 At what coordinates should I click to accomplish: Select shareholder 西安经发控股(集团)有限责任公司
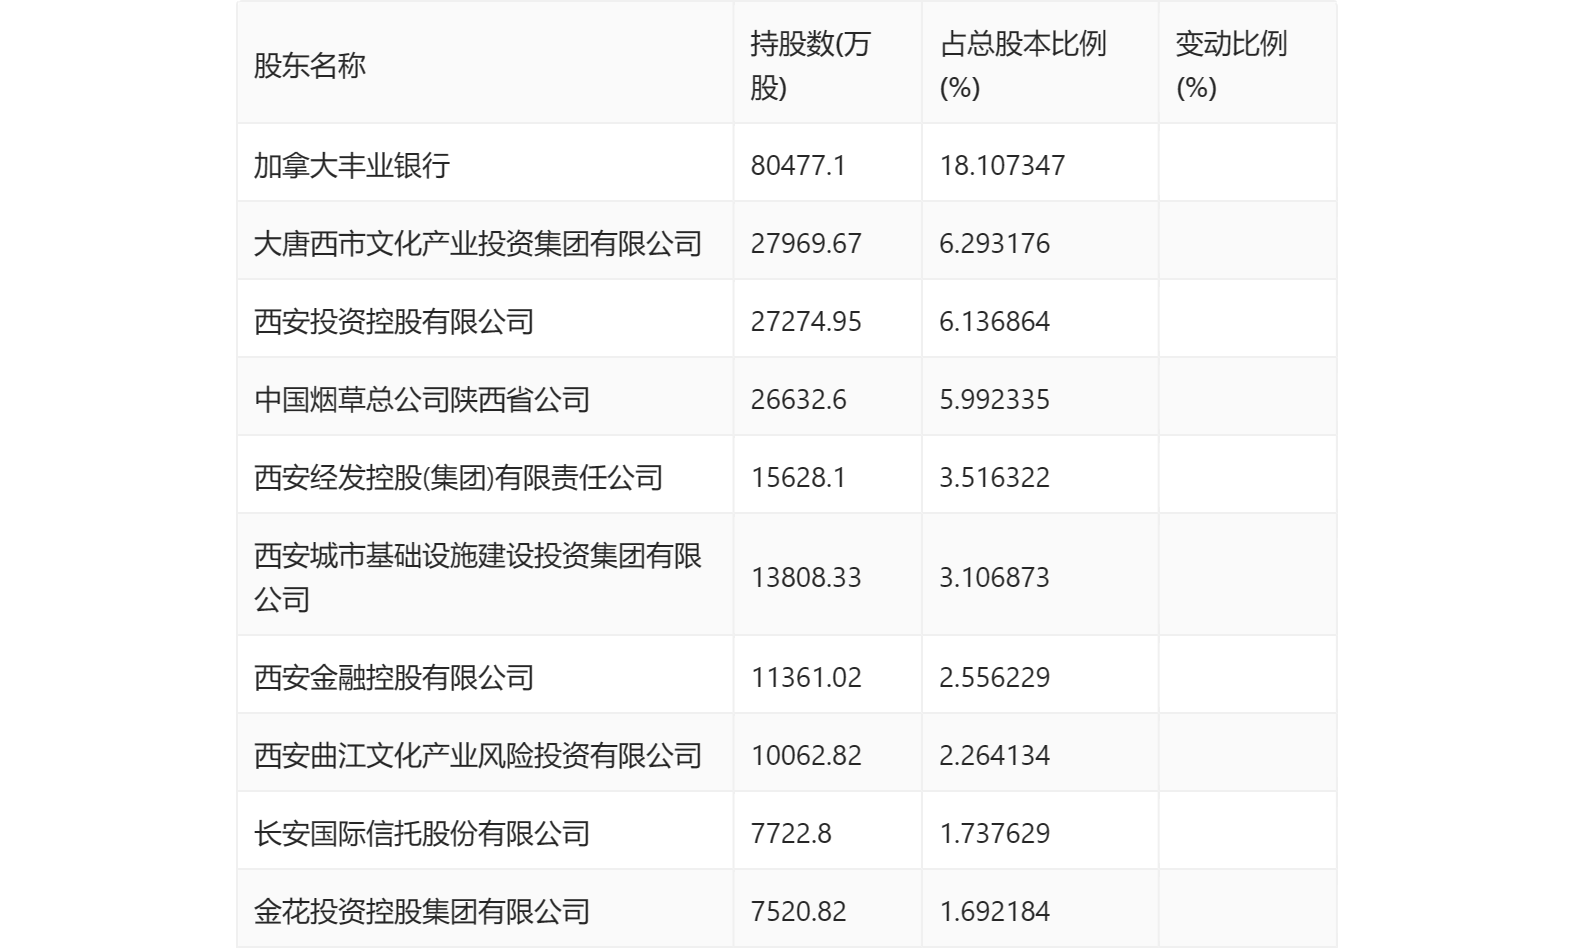[x=459, y=477]
